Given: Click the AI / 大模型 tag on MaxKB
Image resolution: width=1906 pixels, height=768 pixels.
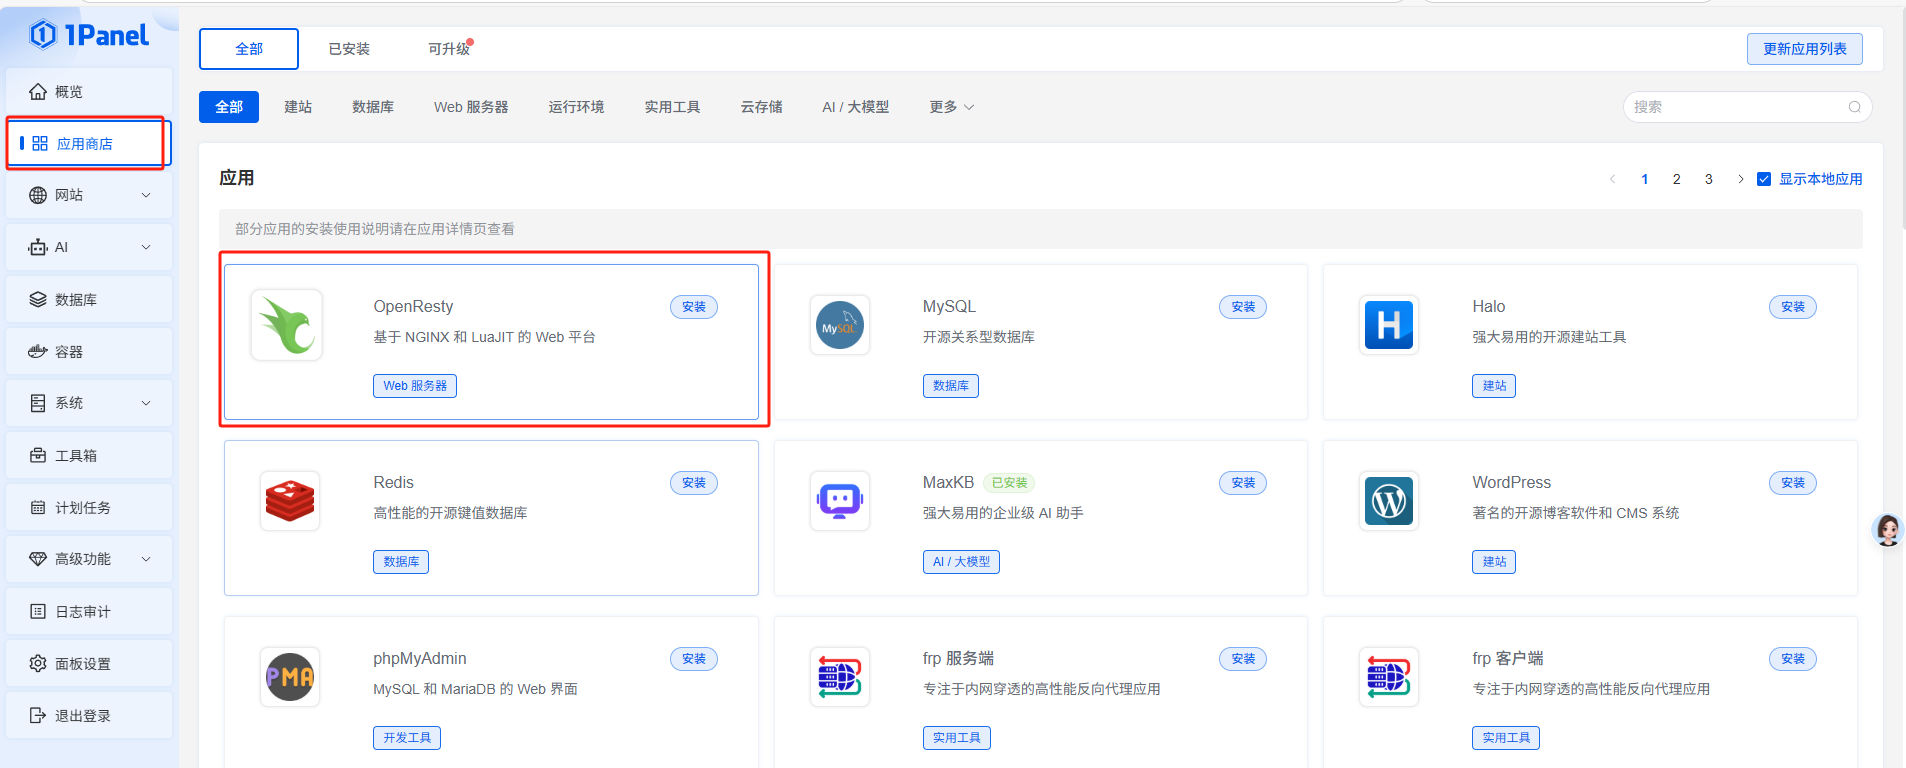Looking at the screenshot, I should click(x=961, y=562).
